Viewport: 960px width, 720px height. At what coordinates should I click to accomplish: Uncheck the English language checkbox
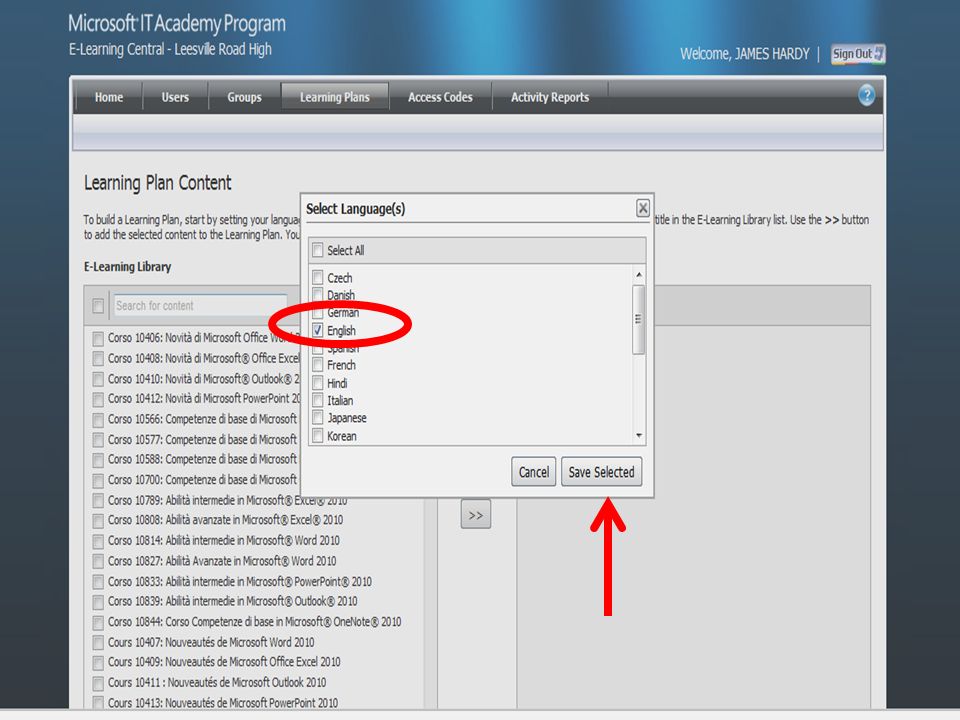tap(318, 330)
